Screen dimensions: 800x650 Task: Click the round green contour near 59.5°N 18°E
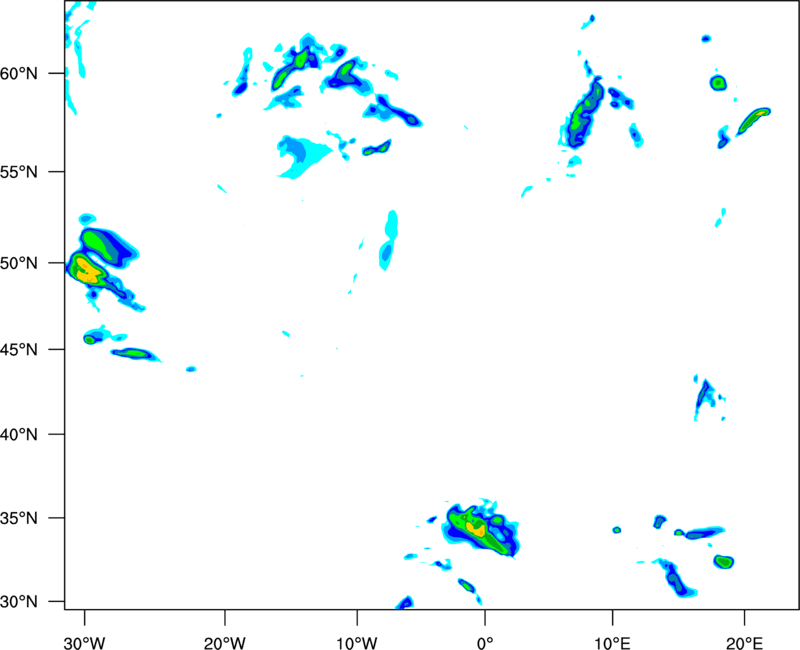718,83
